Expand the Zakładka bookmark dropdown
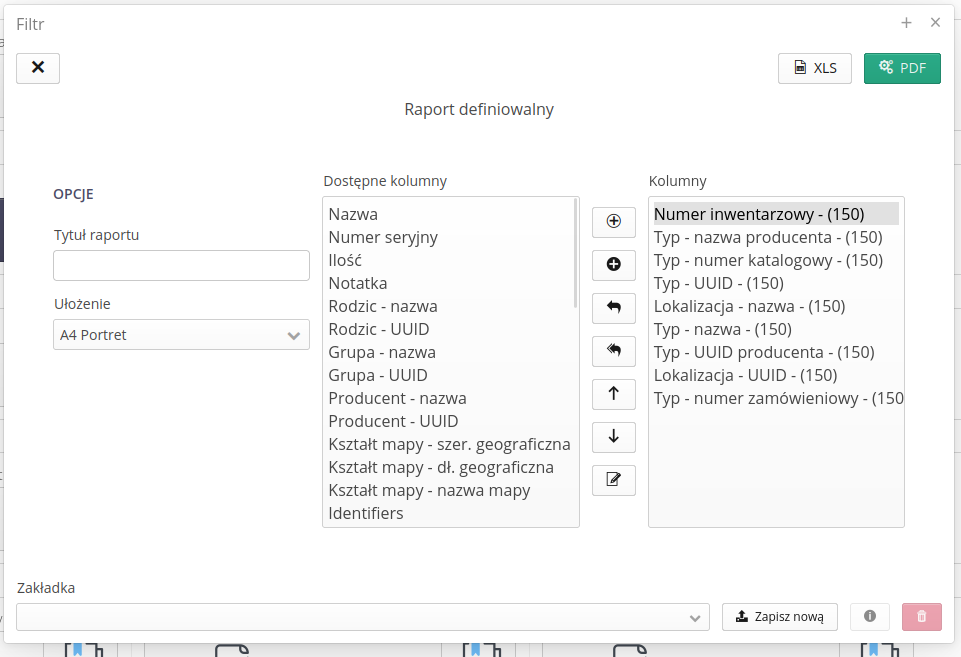Image resolution: width=961 pixels, height=657 pixels. point(363,618)
